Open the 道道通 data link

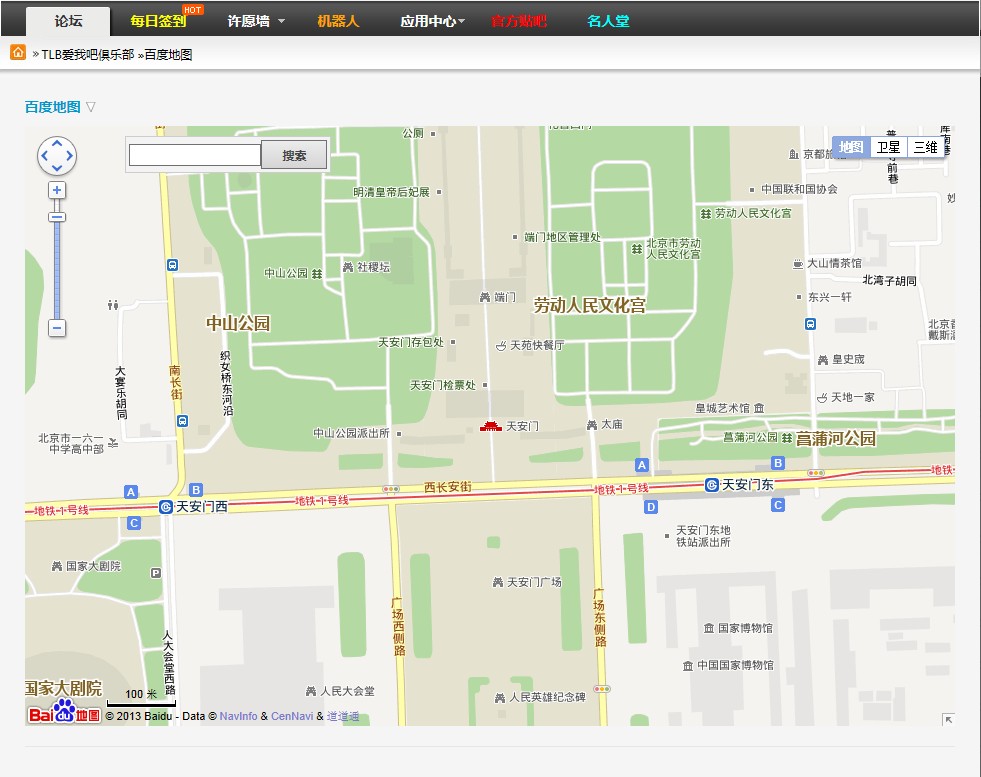[x=343, y=716]
